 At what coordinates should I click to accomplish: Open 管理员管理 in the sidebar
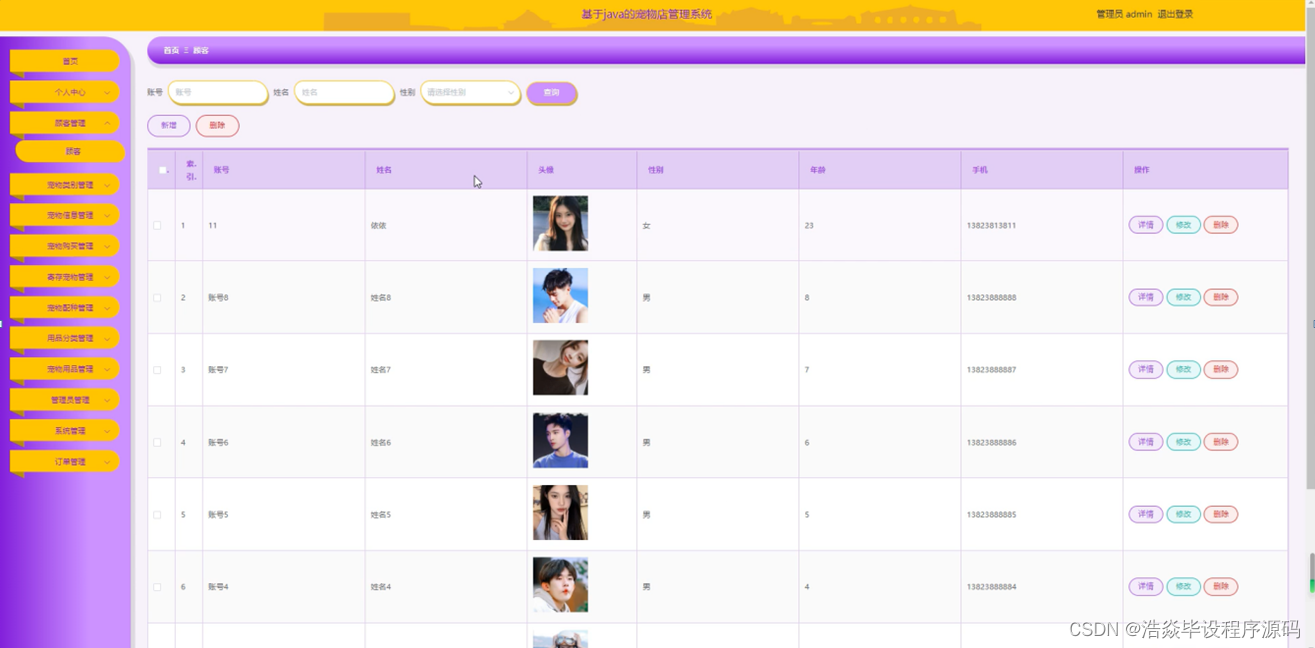pyautogui.click(x=65, y=400)
